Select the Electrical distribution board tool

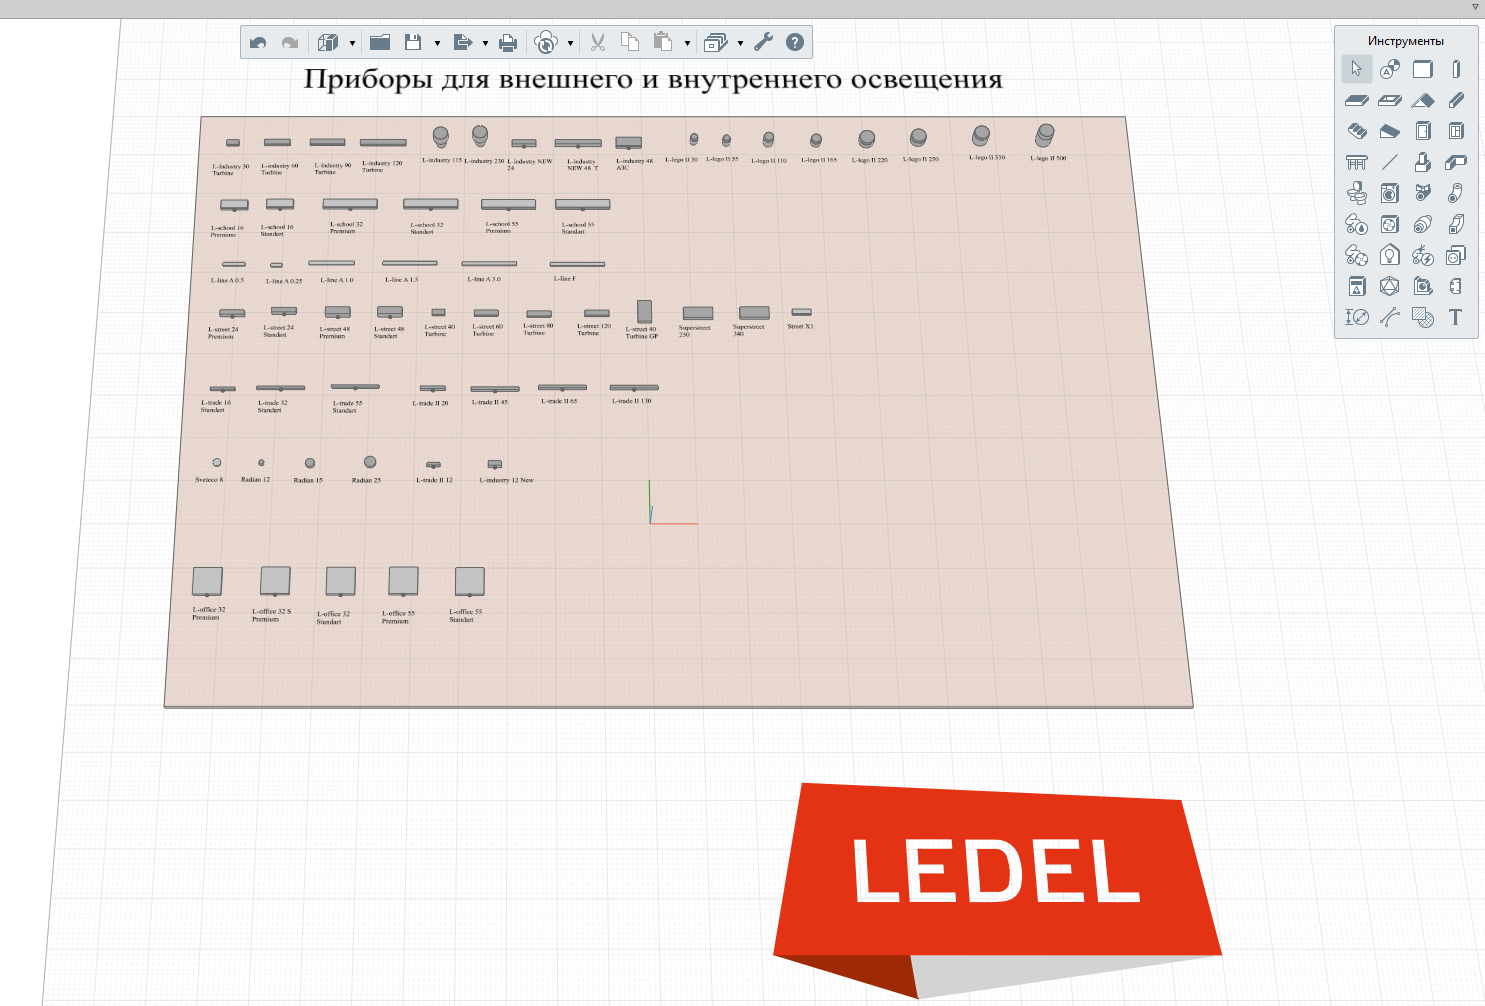pyautogui.click(x=1357, y=286)
